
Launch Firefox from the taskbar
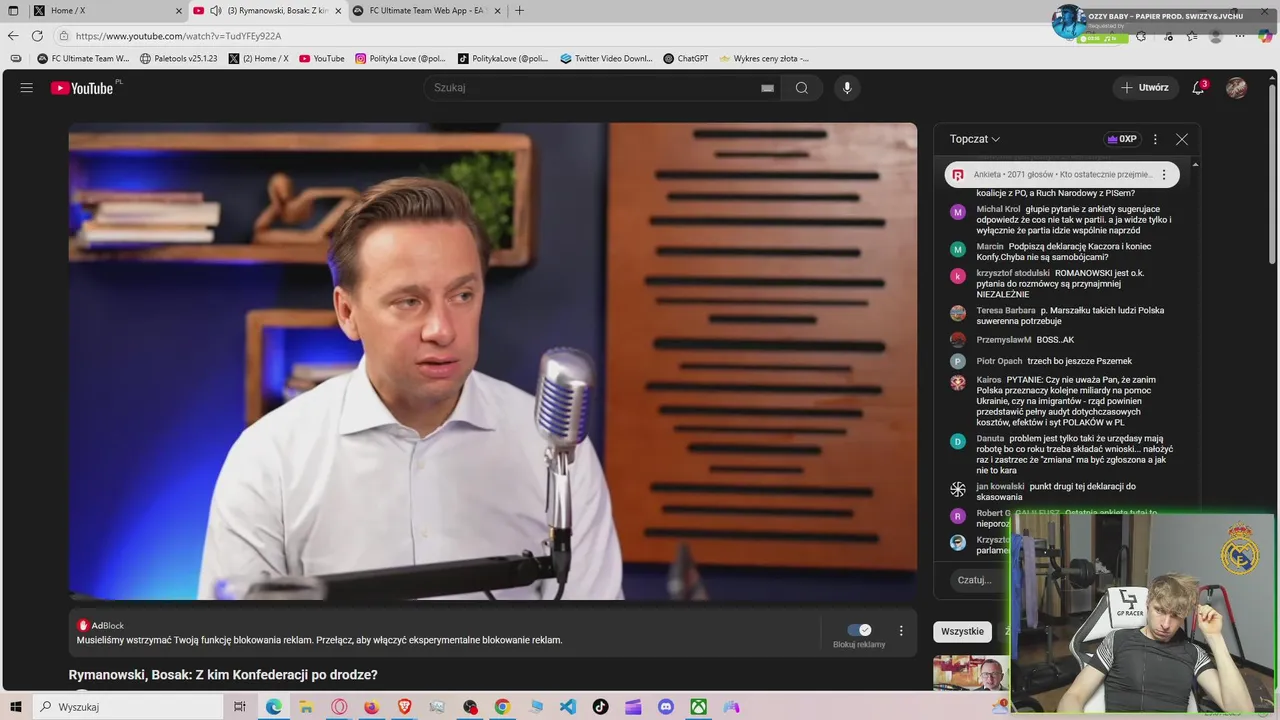[x=371, y=707]
